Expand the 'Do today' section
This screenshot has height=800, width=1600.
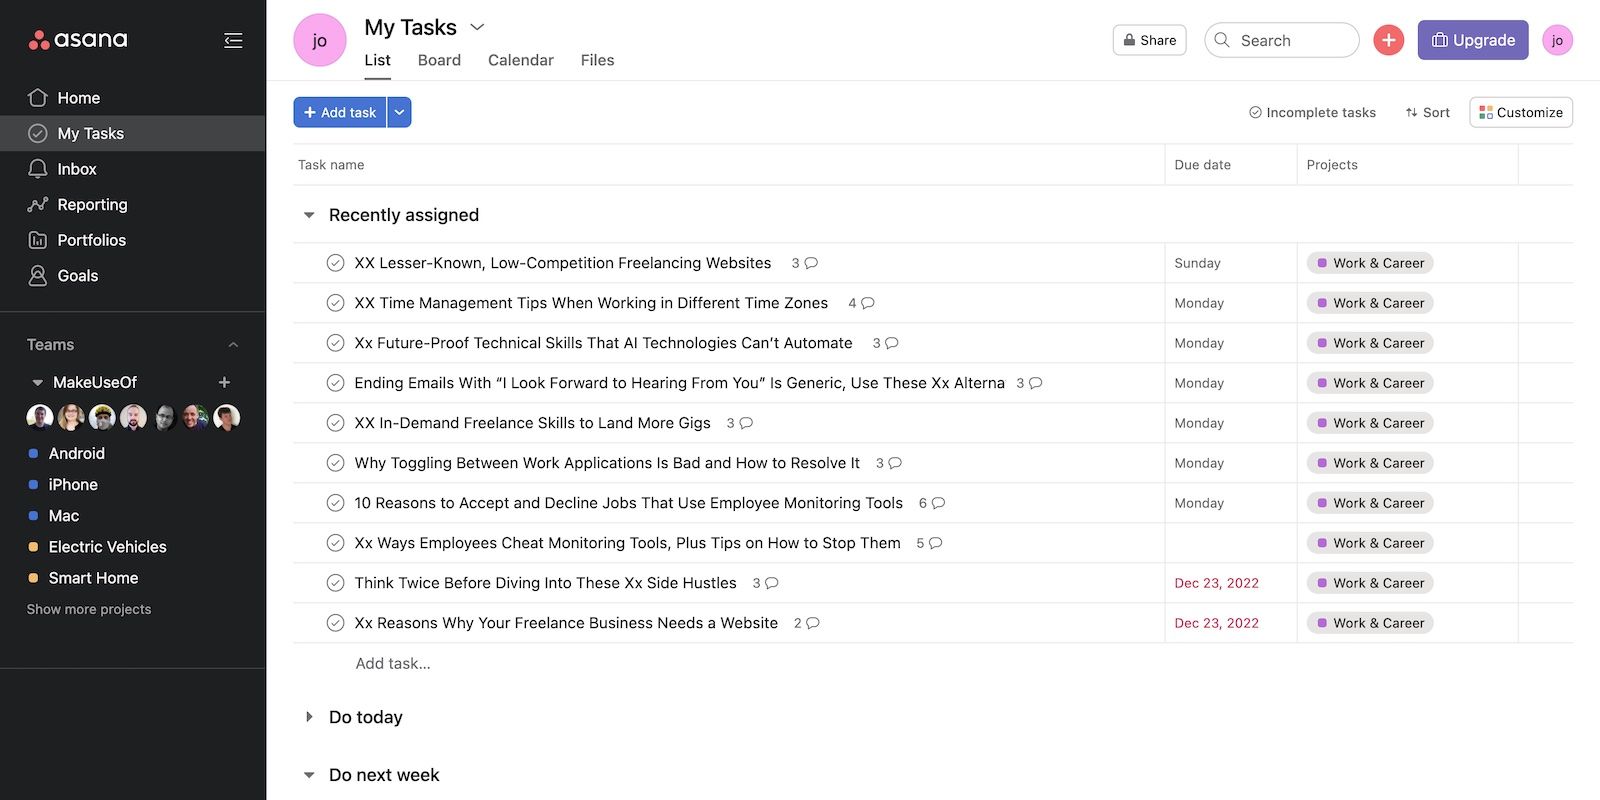[x=309, y=717]
